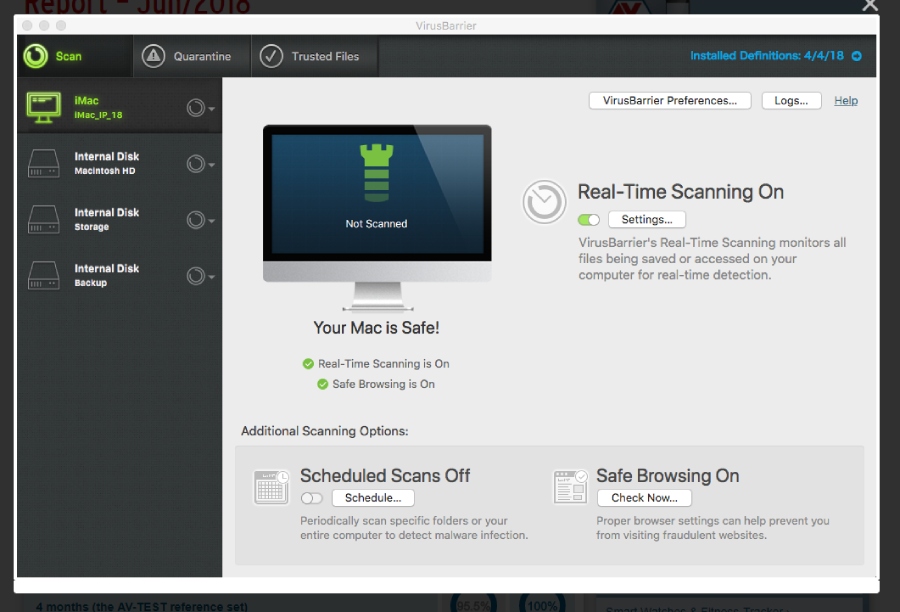
Task: Open the Trusted Files tab
Action: (315, 56)
